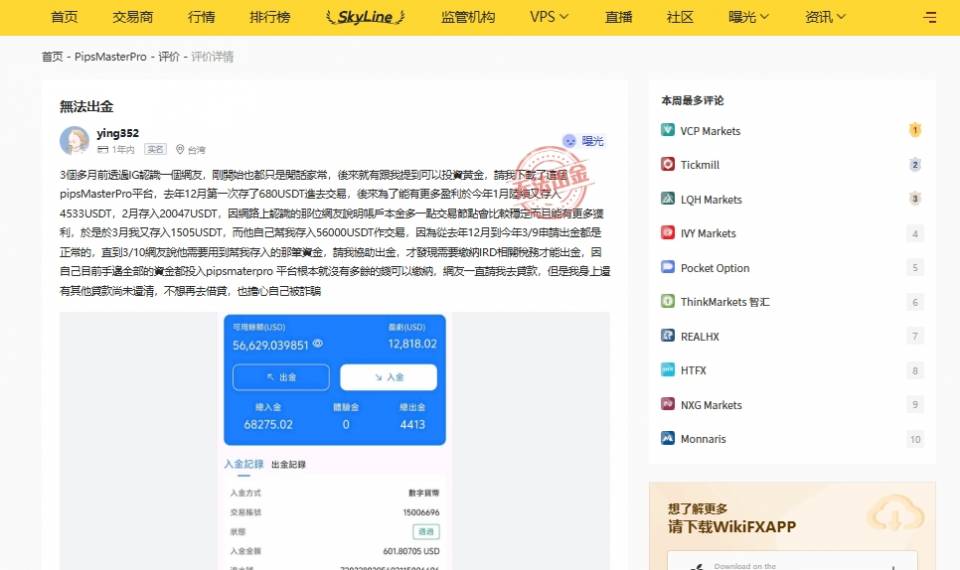Expand the 资讯 dropdown menu
The width and height of the screenshot is (960, 570).
[x=825, y=17]
